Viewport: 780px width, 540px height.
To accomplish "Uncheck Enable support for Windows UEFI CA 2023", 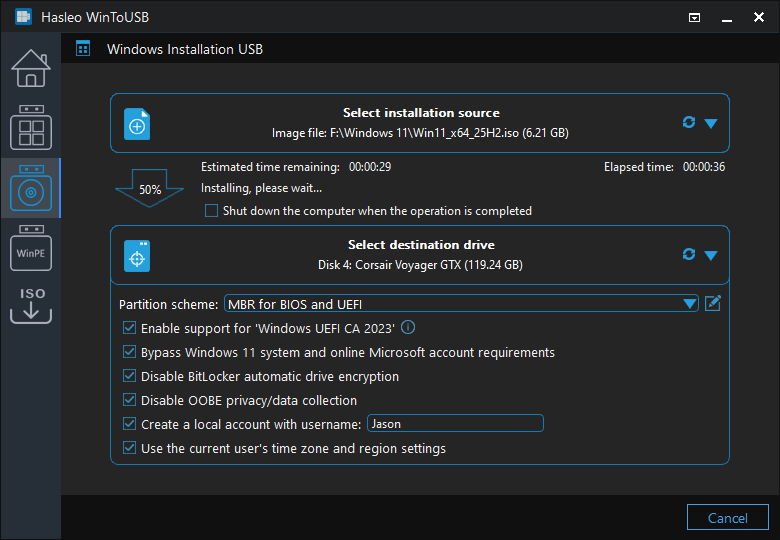I will point(129,328).
